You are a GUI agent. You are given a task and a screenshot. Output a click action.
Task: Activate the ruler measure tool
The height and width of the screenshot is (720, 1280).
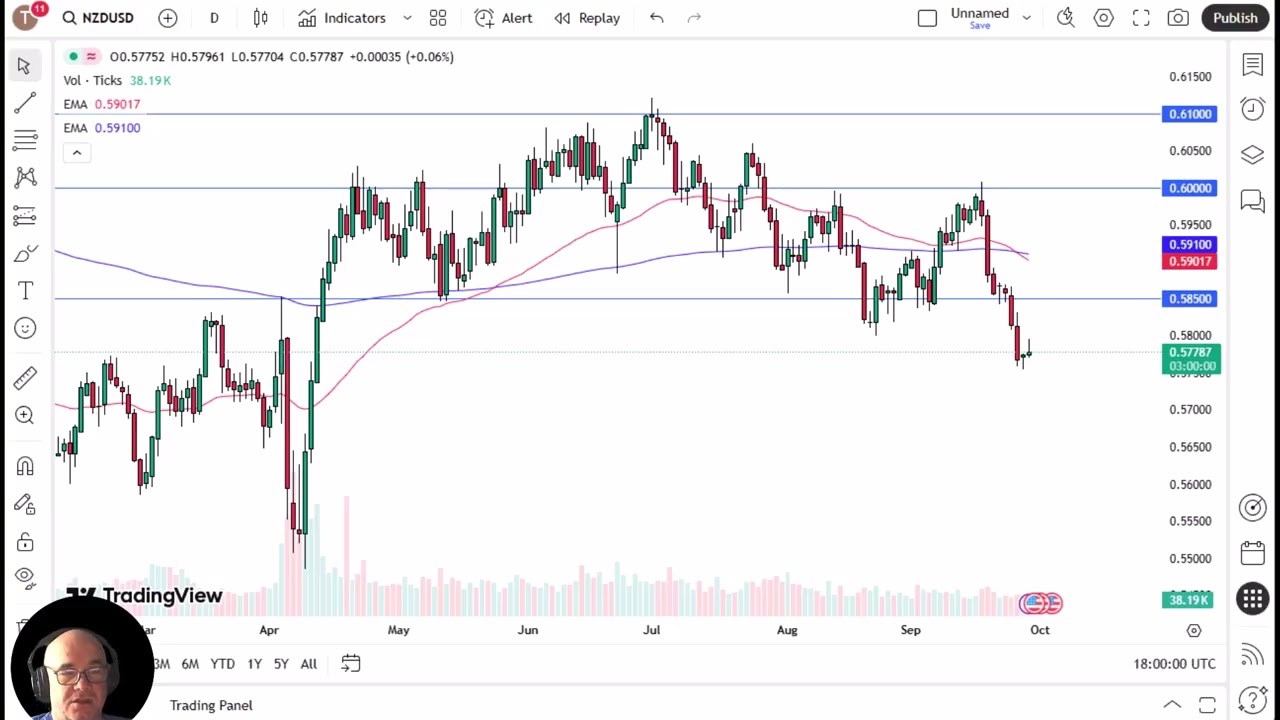pos(25,377)
